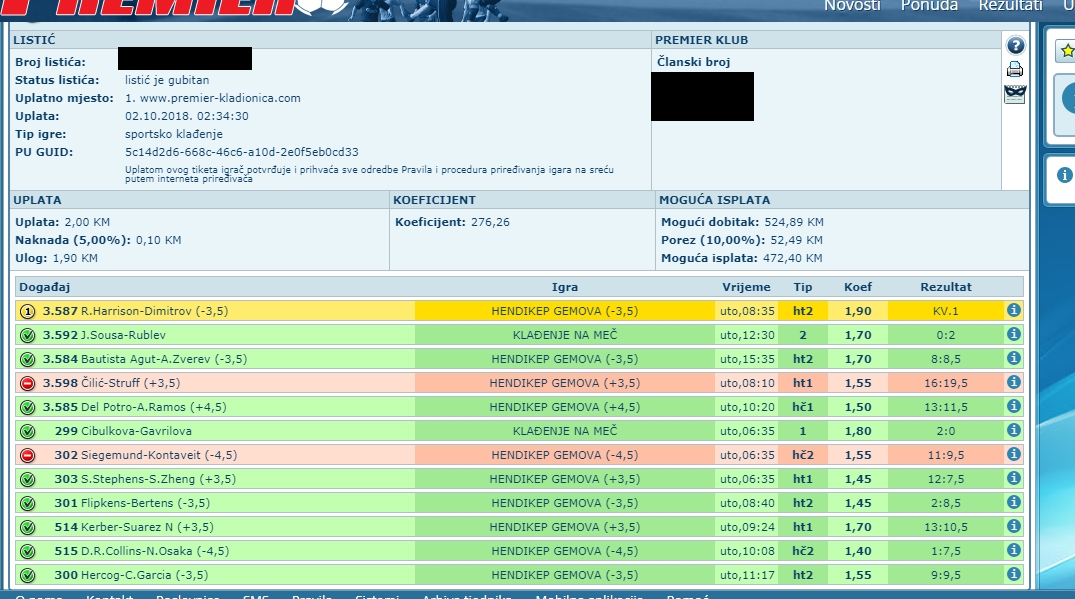Open the Novosti menu
Image resolution: width=1075 pixels, height=599 pixels.
click(x=852, y=5)
